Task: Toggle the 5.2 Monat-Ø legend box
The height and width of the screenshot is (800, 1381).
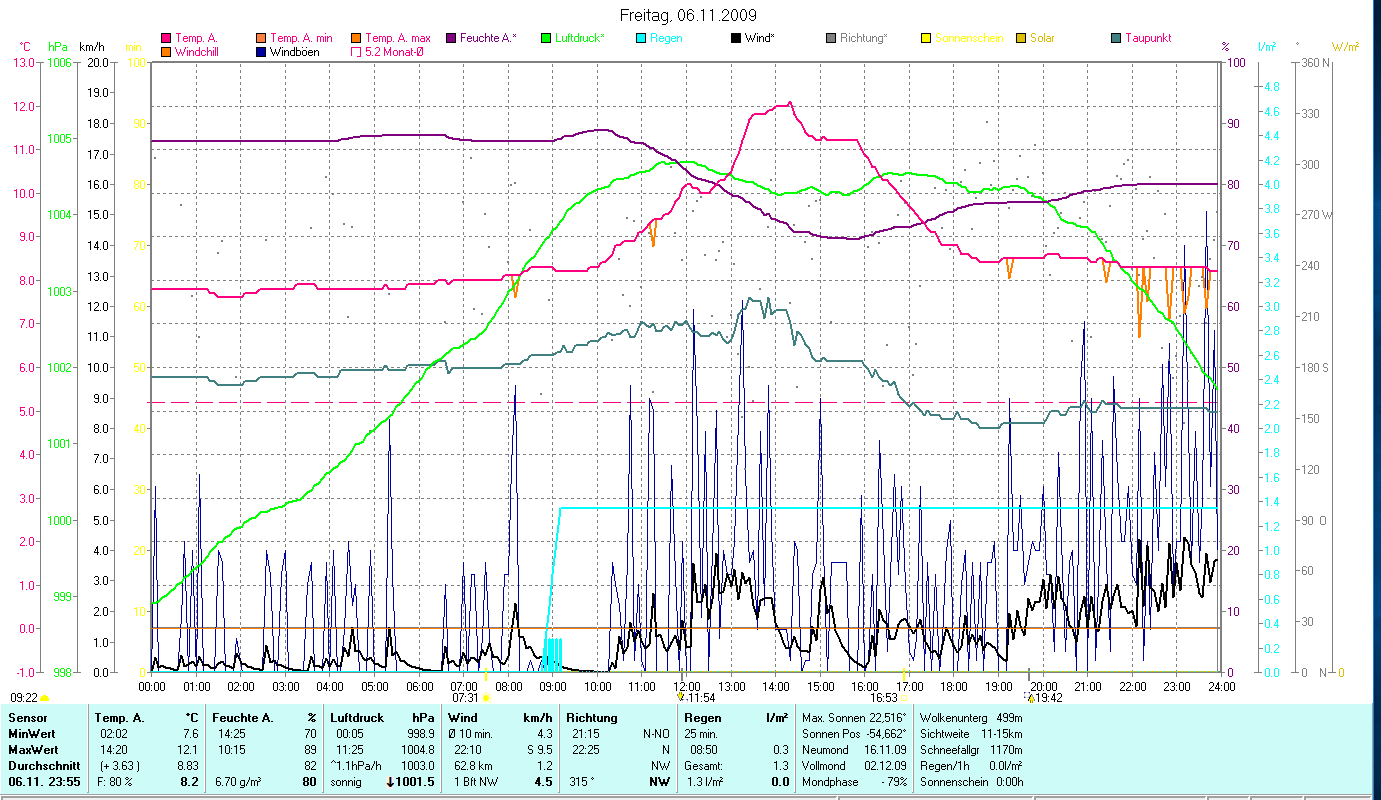Action: (356, 52)
